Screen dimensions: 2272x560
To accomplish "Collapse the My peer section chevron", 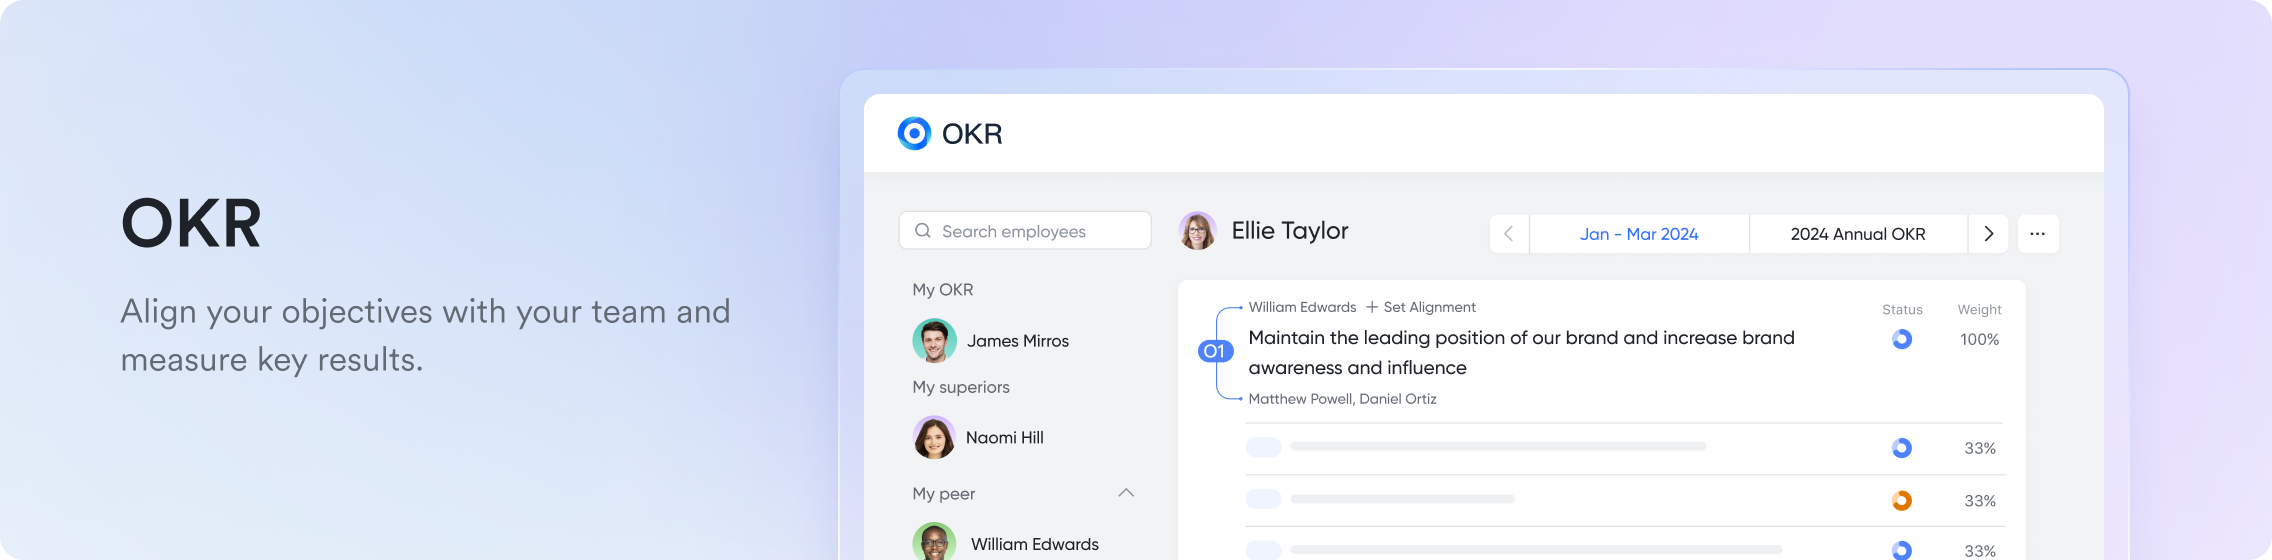I will [1125, 493].
